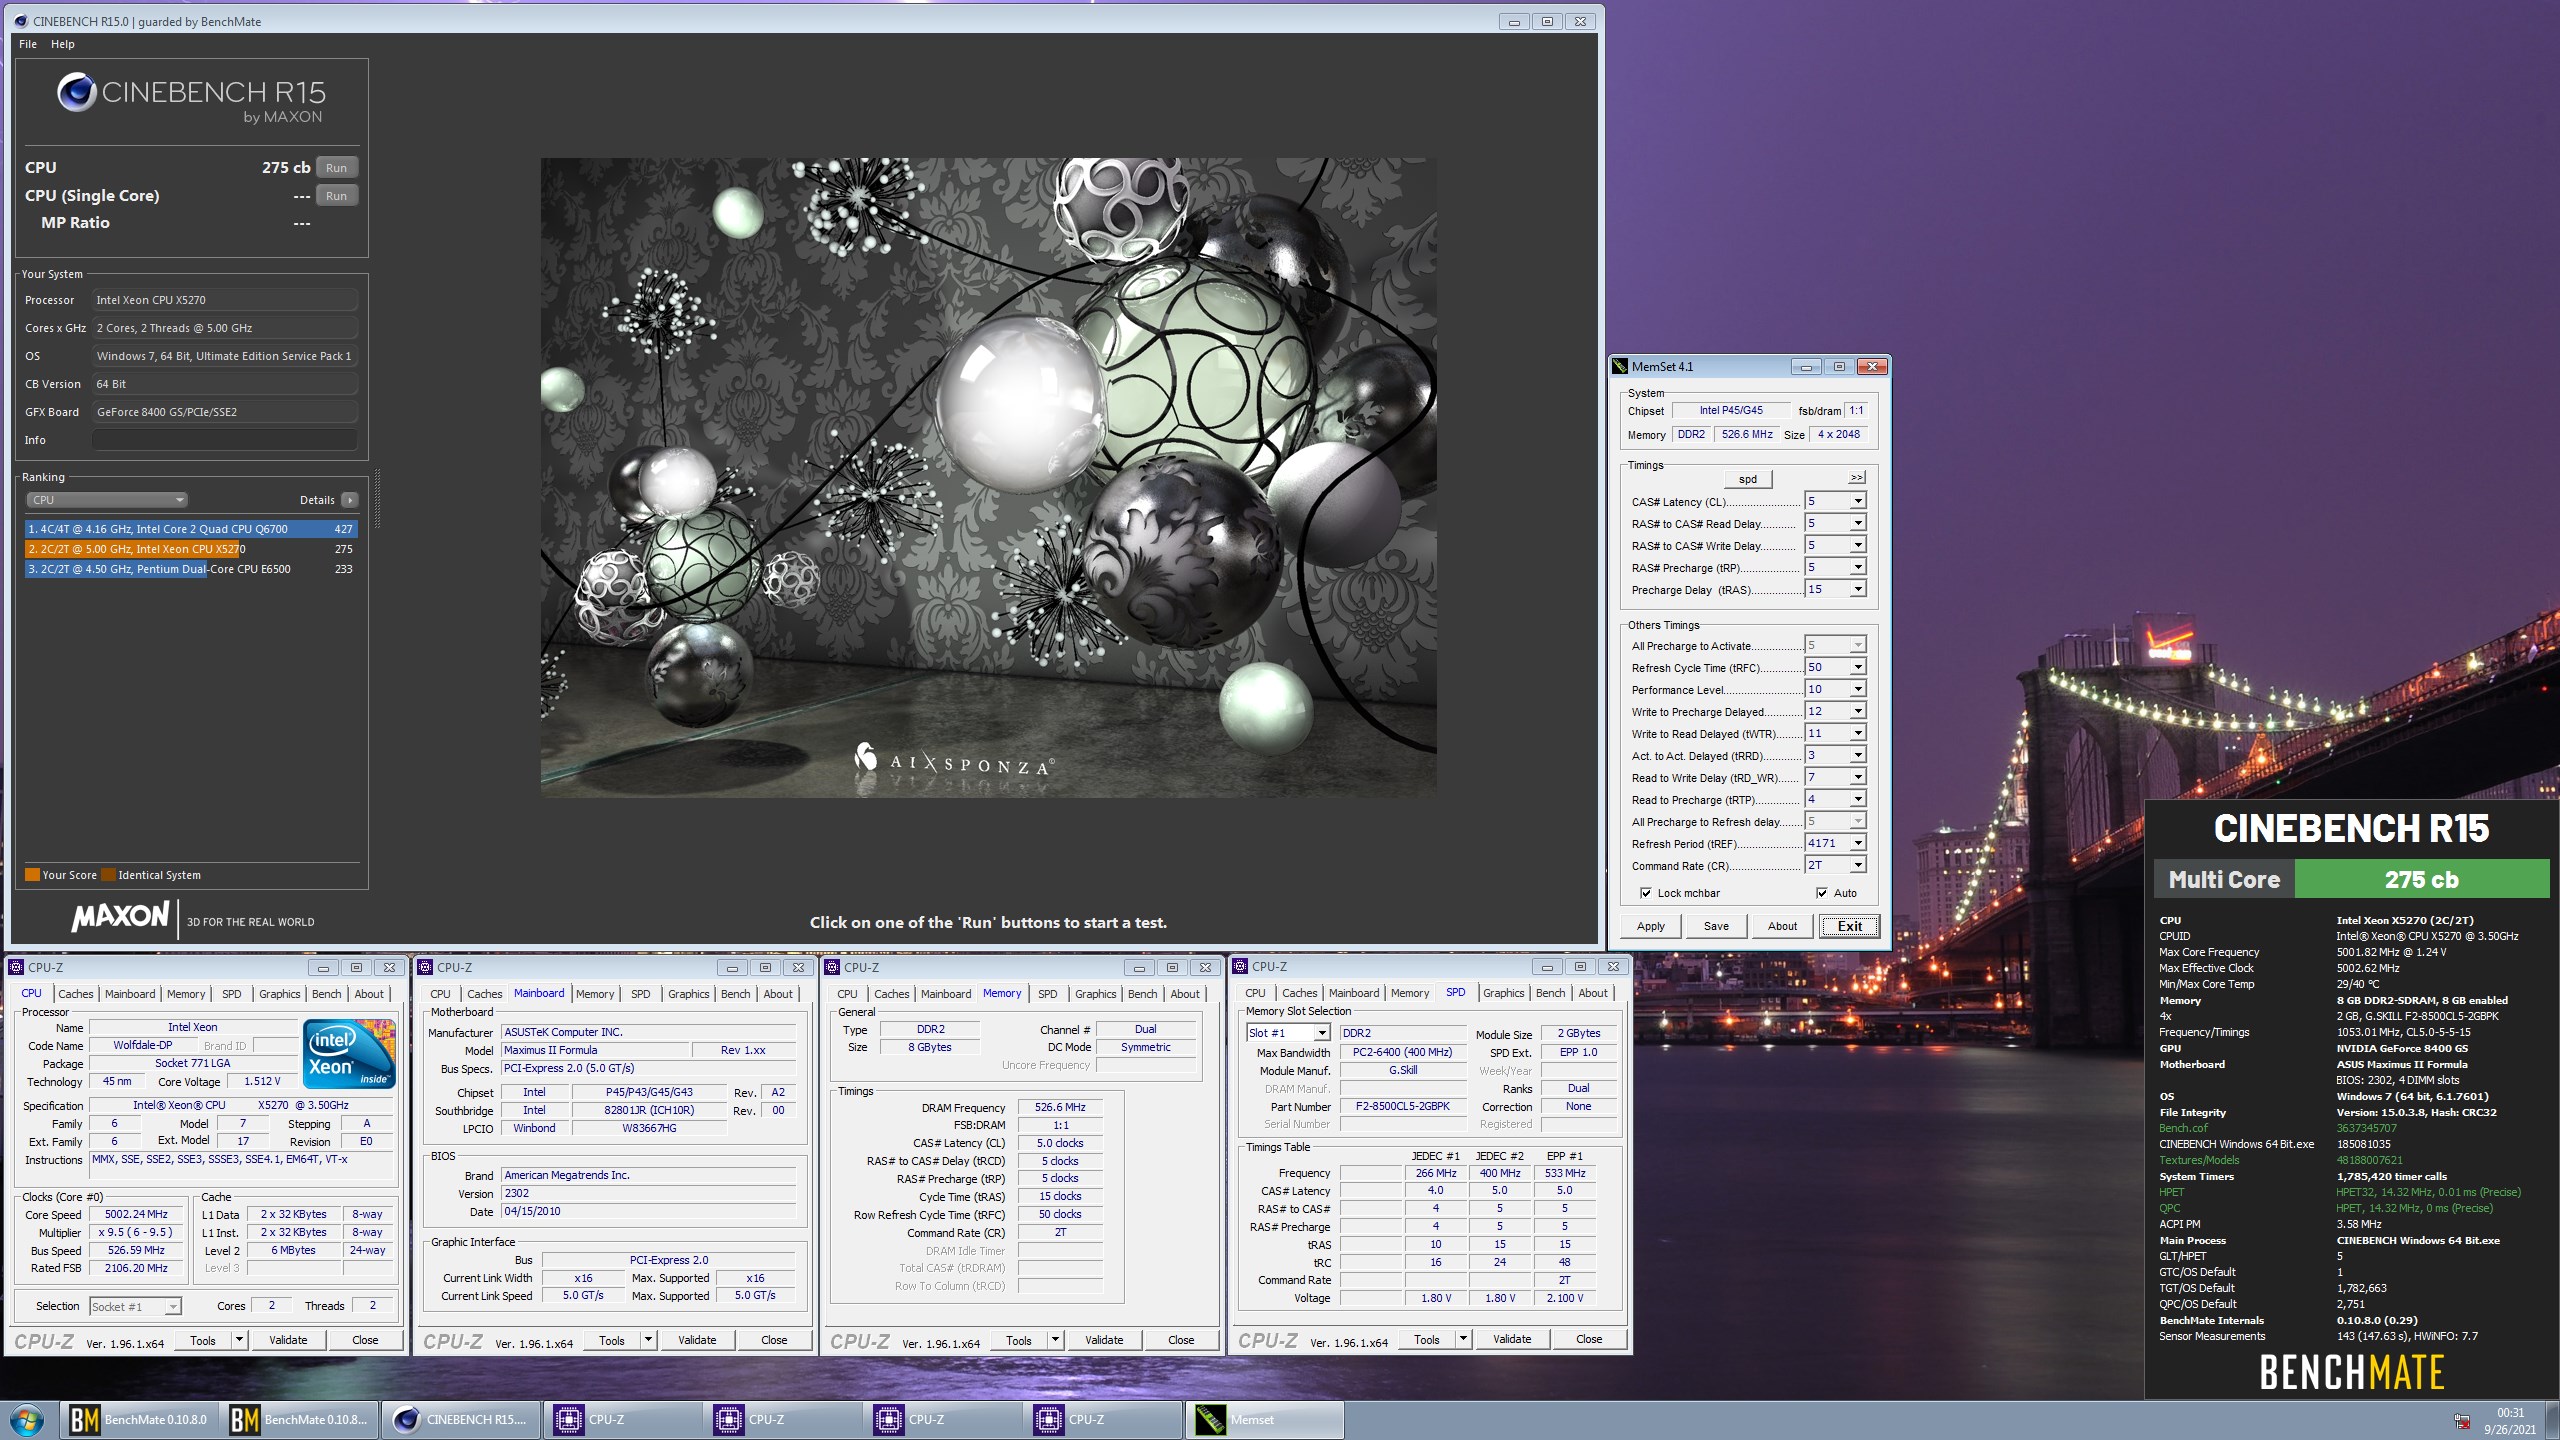Screen dimensions: 2560x1440
Task: Switch to Graphics tab in CPU-Z Memory window
Action: (1095, 994)
